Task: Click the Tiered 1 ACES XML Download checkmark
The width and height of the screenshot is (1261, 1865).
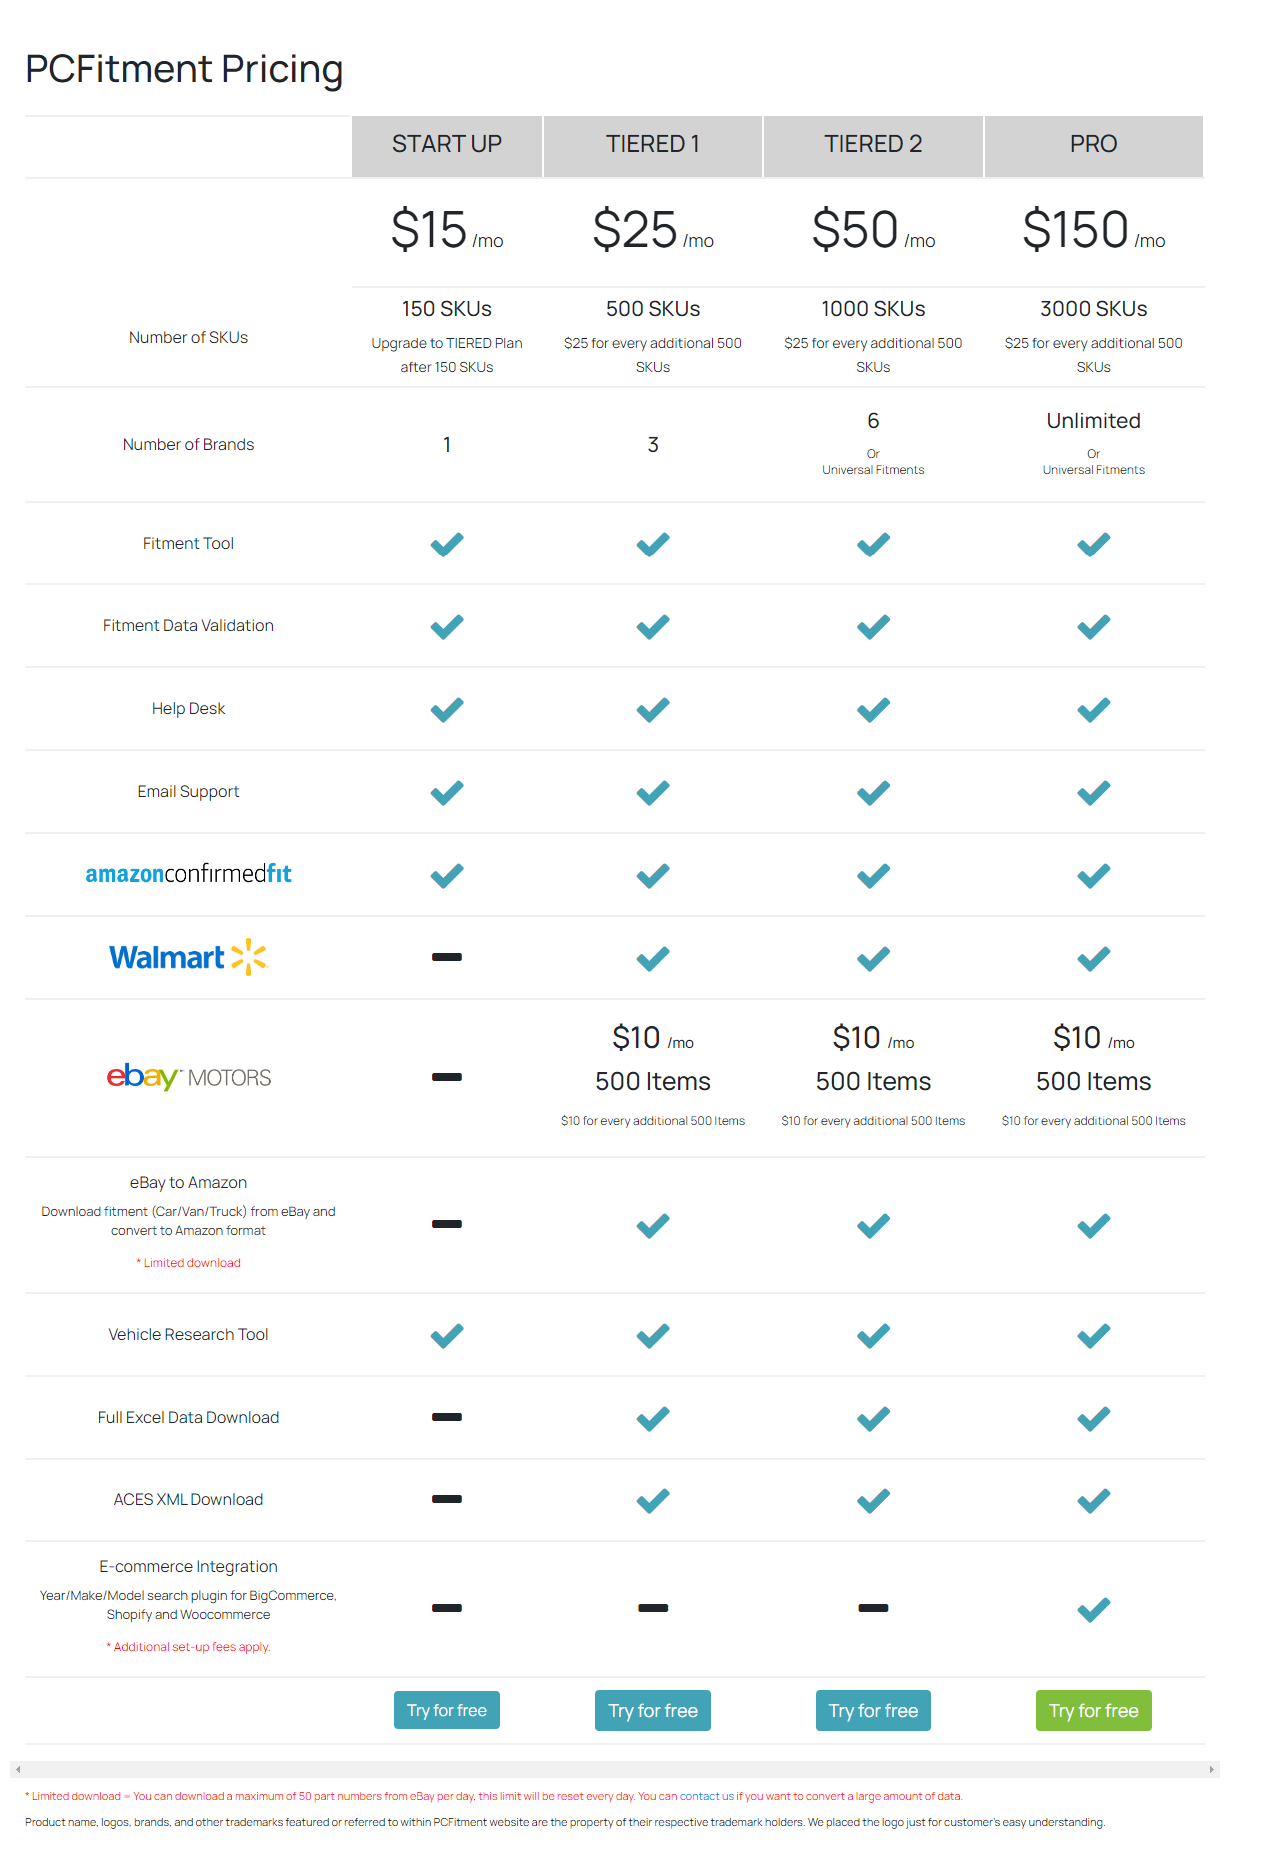Action: (x=653, y=1500)
